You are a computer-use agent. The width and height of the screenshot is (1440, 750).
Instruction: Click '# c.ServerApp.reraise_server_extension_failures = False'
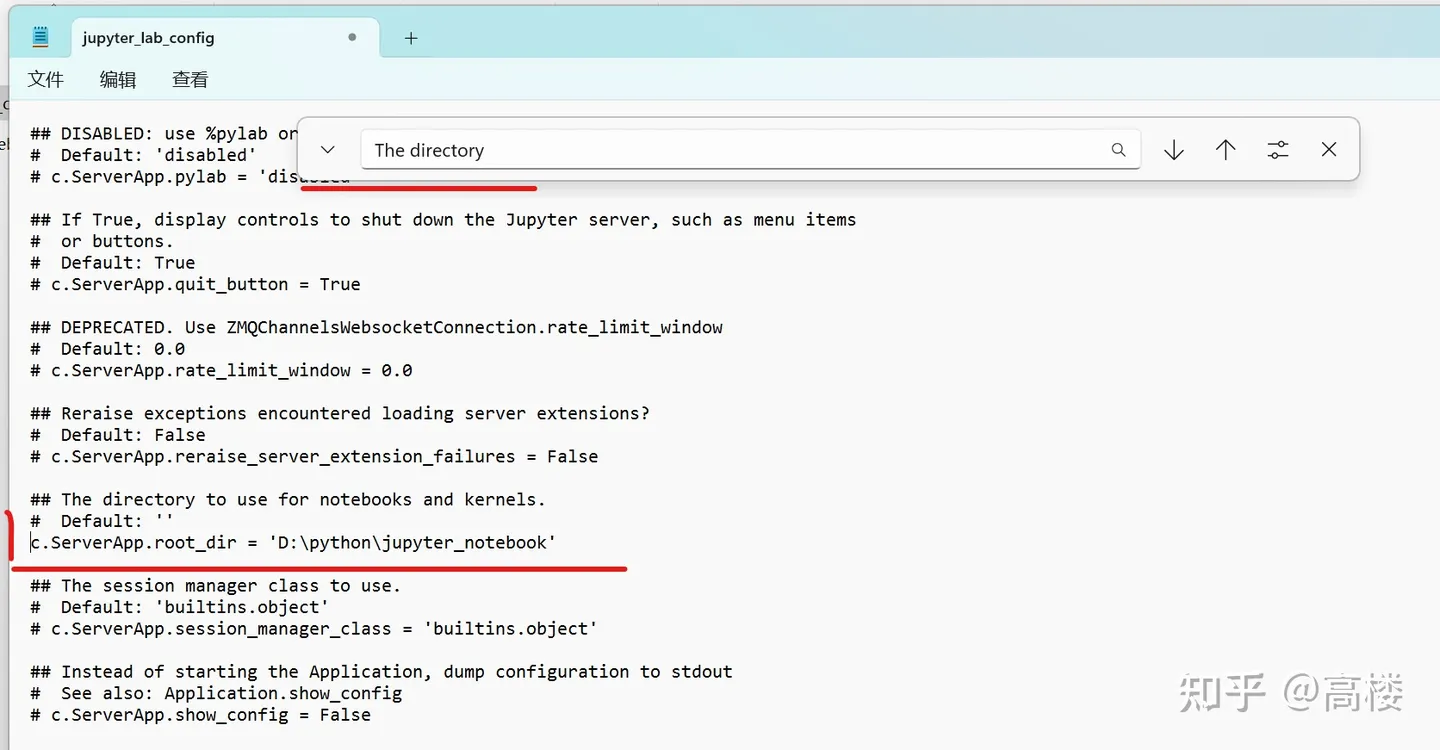point(314,456)
